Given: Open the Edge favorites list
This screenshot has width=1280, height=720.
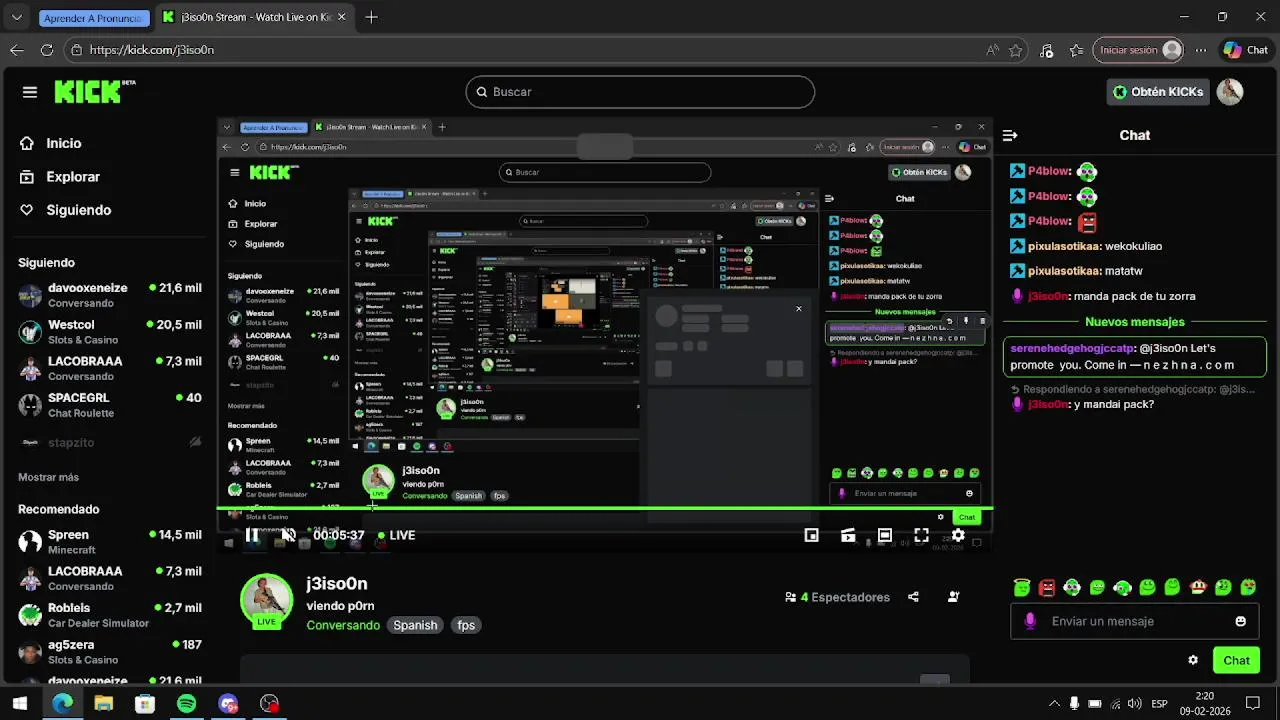Looking at the screenshot, I should [1076, 50].
